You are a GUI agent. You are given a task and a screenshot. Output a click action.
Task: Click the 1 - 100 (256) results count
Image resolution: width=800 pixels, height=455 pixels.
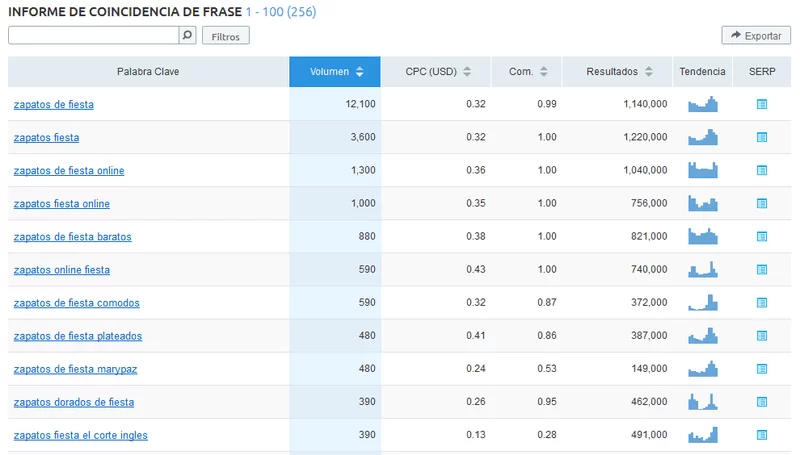tap(281, 12)
